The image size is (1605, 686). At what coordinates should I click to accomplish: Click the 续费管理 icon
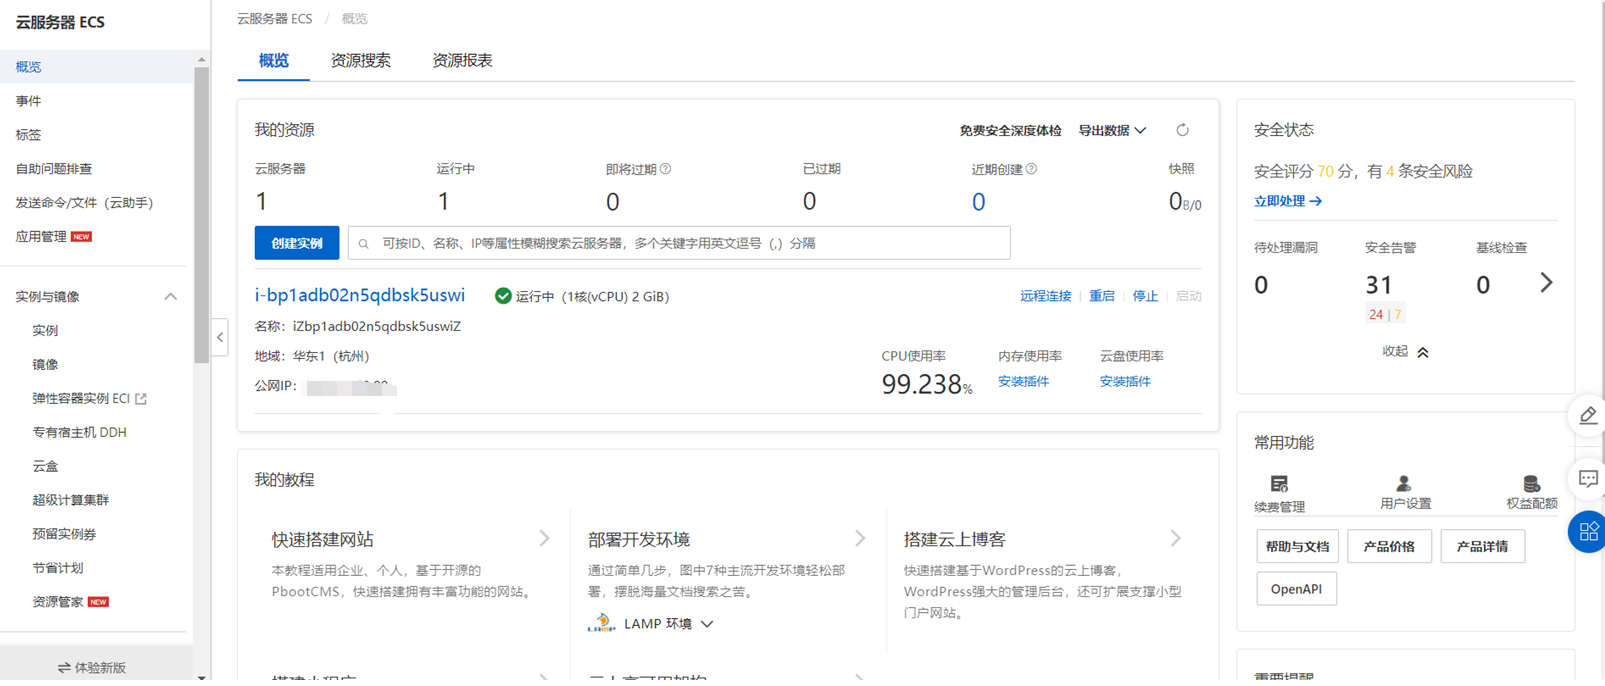1279,483
